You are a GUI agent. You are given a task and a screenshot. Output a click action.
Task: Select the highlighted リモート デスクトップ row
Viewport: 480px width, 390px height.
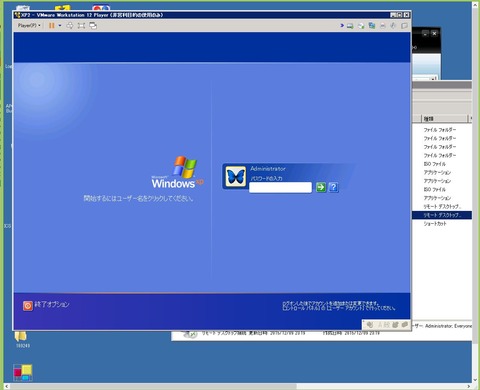pos(442,215)
